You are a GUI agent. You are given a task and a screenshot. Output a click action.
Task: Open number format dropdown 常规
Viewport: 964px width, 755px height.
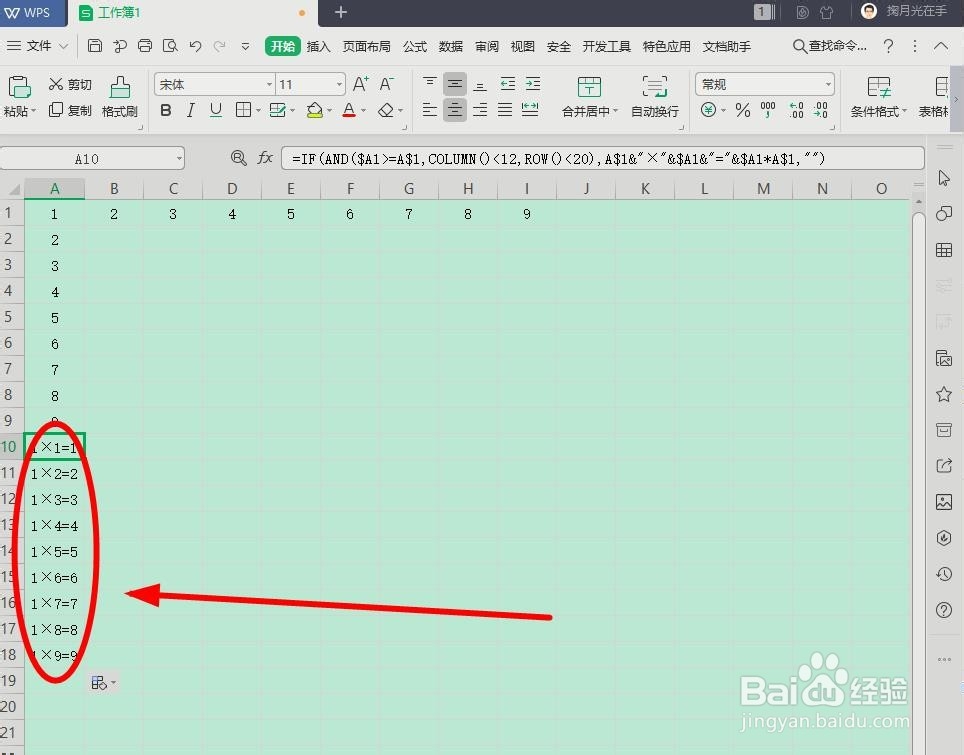[828, 84]
